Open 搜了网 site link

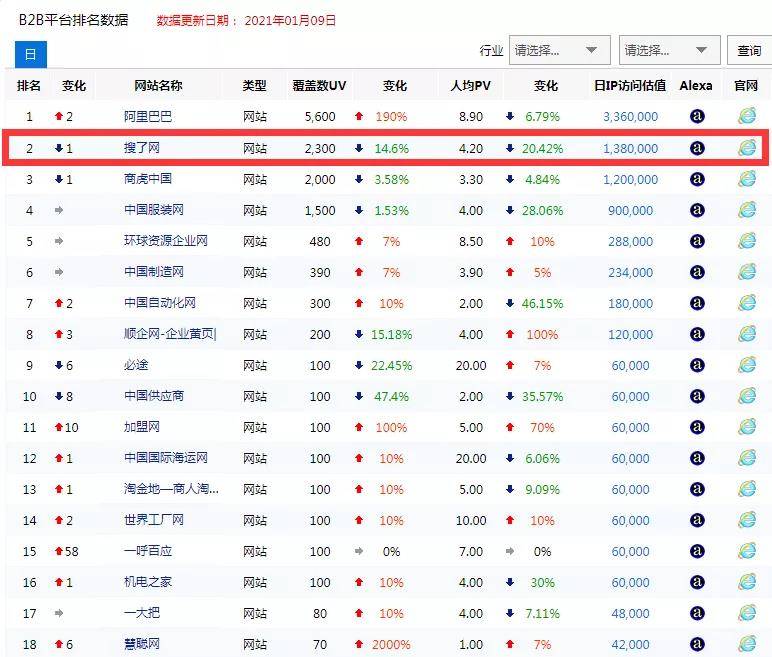(x=142, y=148)
